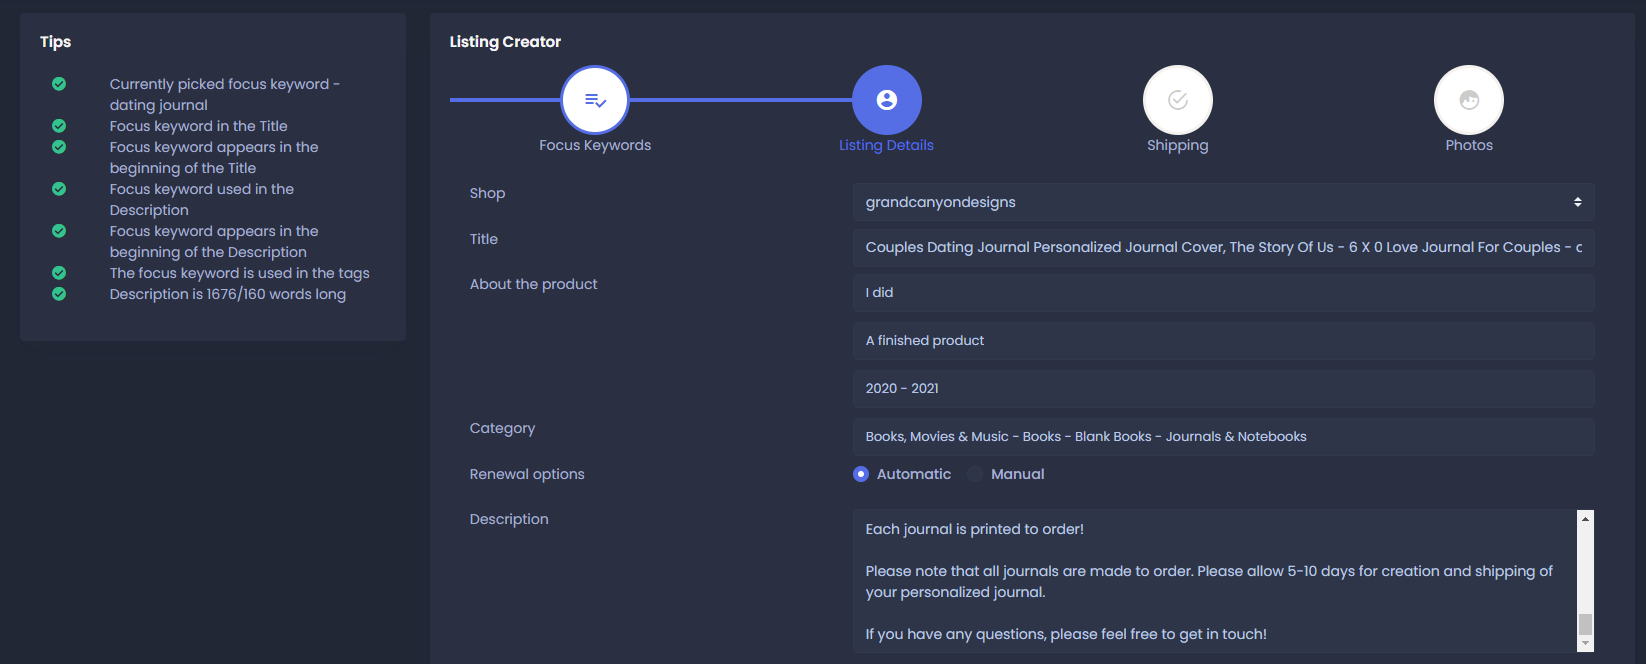The height and width of the screenshot is (664, 1646).
Task: Open the '2020 - 2021' when-made field
Action: 1224,389
